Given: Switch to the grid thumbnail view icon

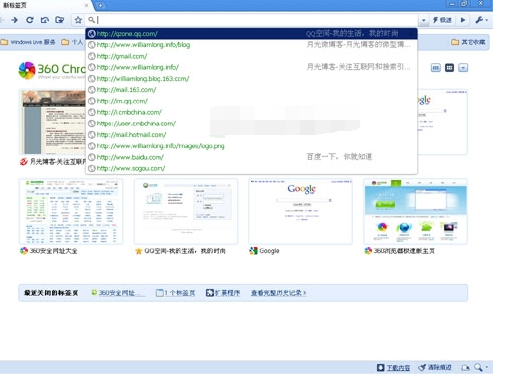Looking at the screenshot, I should 449,68.
